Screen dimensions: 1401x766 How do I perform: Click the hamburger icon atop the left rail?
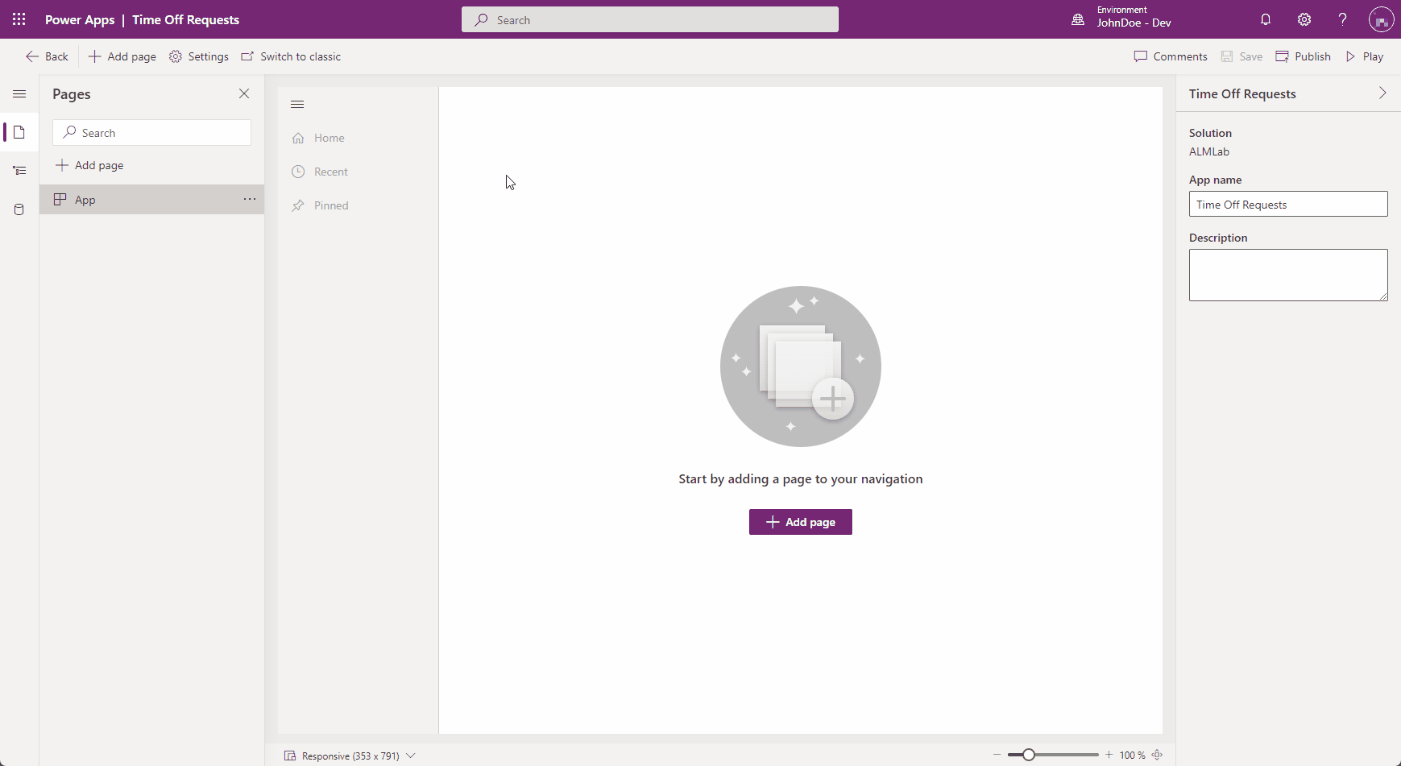18,93
